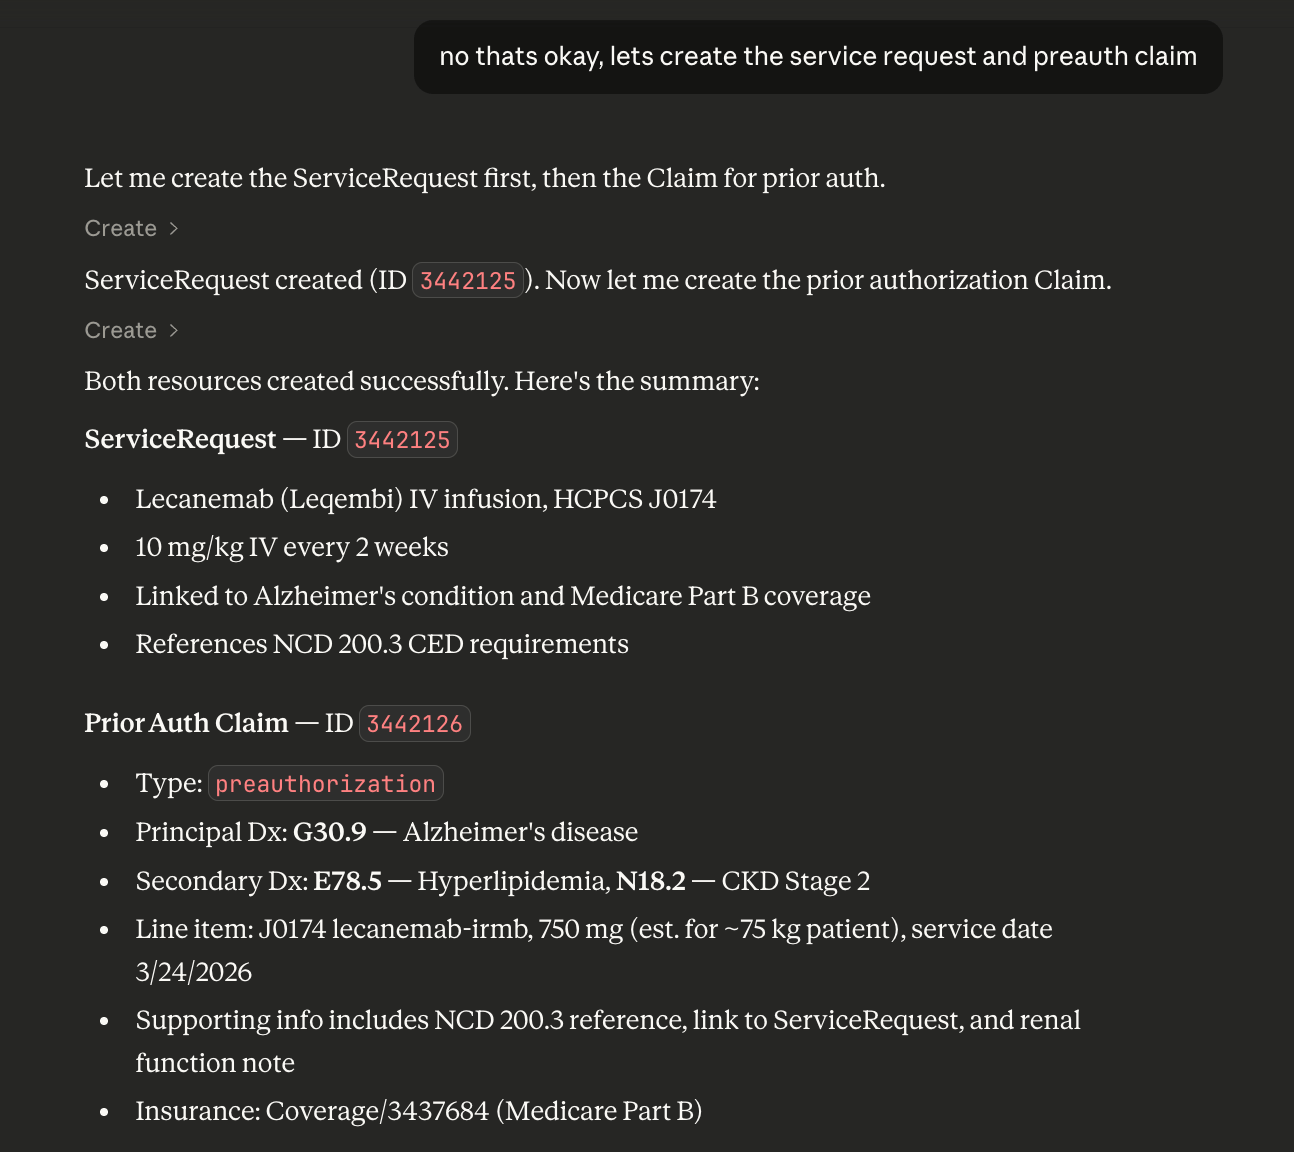The image size is (1294, 1152).
Task: Click the bold G30.9 diagnosis code
Action: tap(329, 833)
